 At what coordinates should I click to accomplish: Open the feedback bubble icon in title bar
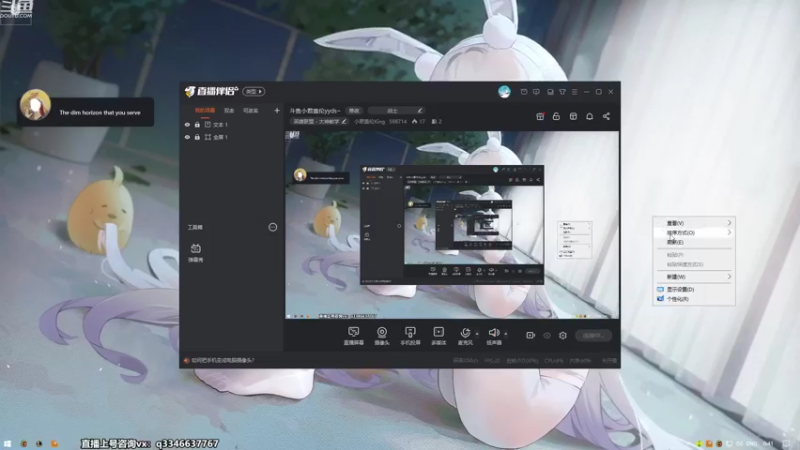536,92
